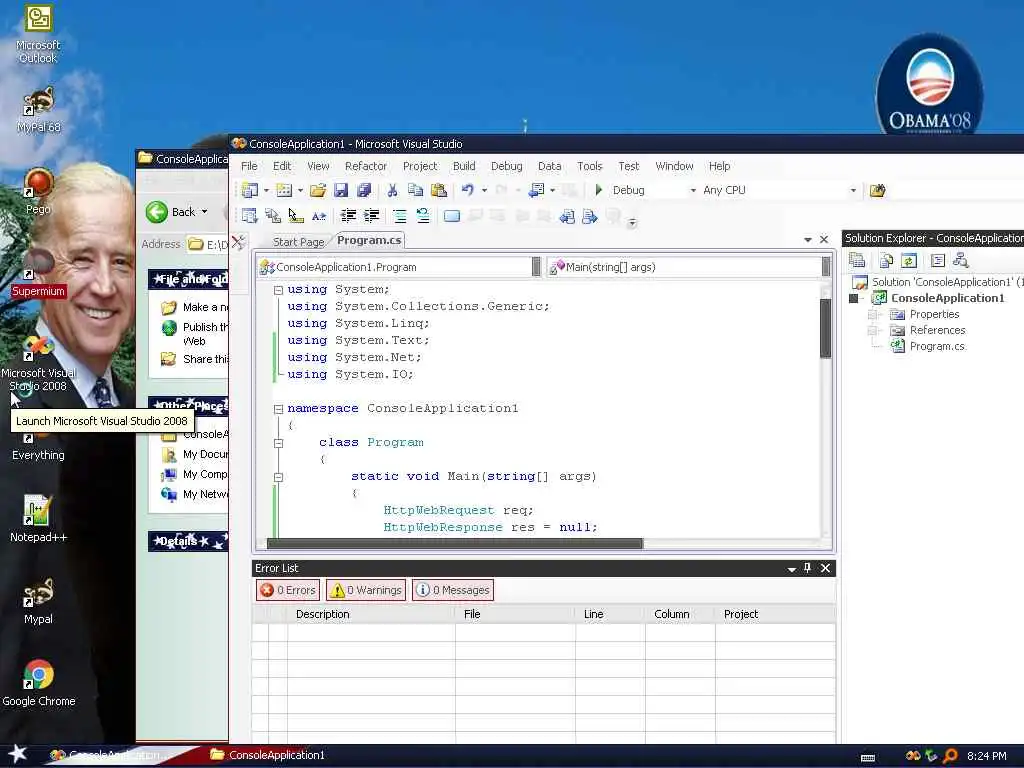Viewport: 1024px width, 768px height.
Task: Click the Description column header in Error List
Action: 371,614
